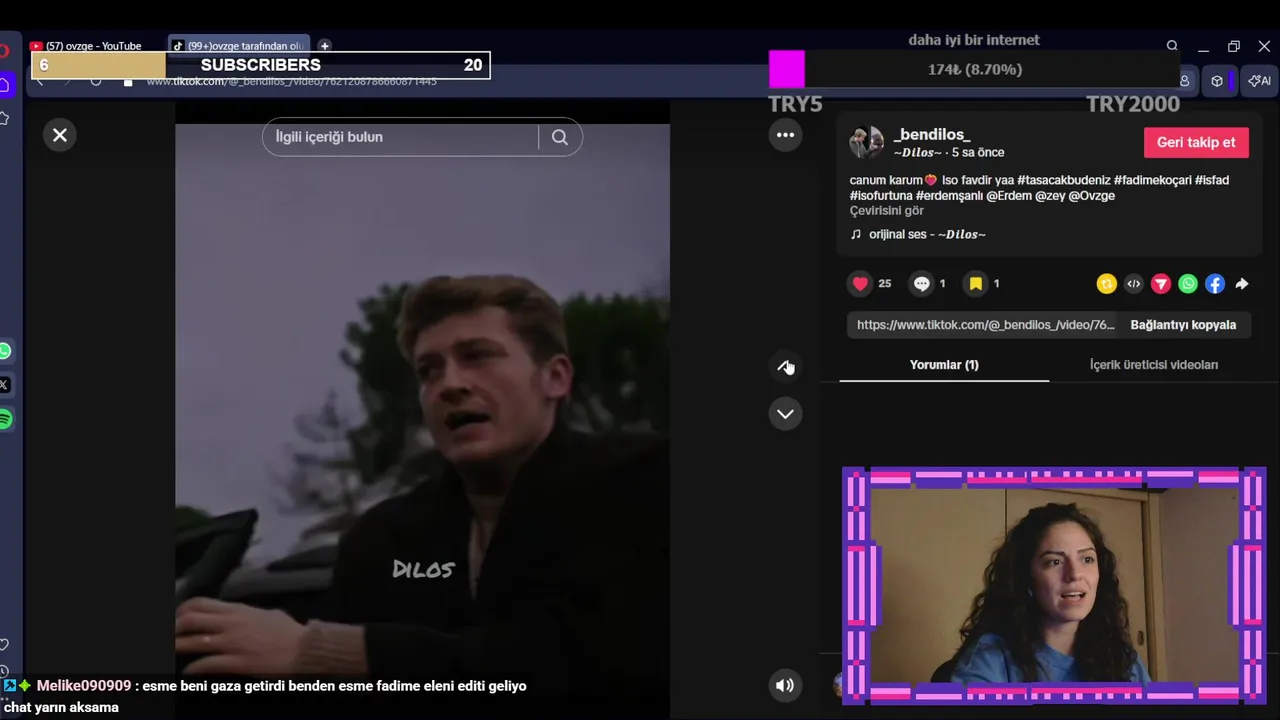Switch to 'ovzge - YouTube' browser tab
Viewport: 1280px width, 720px height.
click(94, 46)
